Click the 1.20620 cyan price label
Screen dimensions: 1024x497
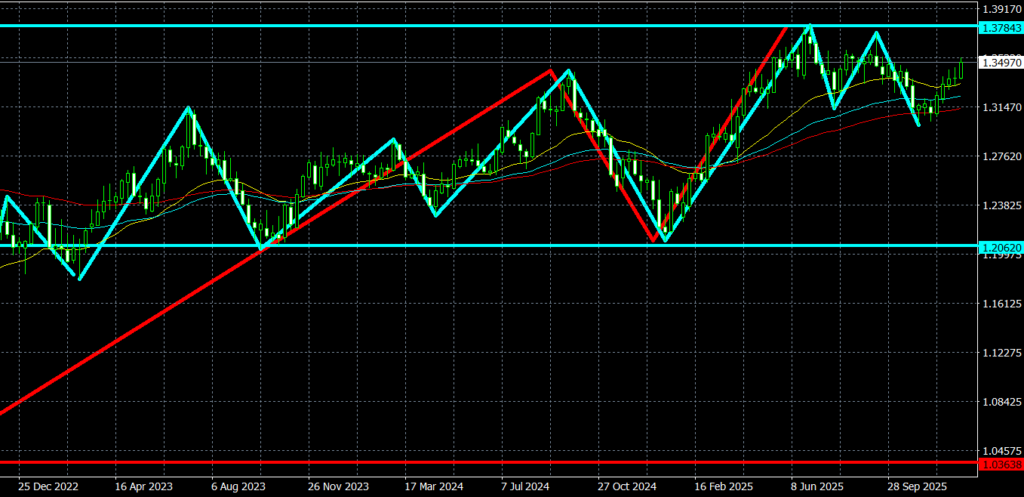tap(1000, 246)
